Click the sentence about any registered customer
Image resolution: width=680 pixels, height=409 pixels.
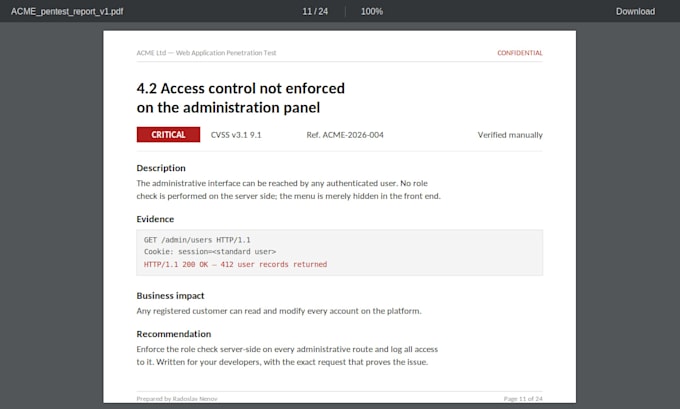point(279,311)
